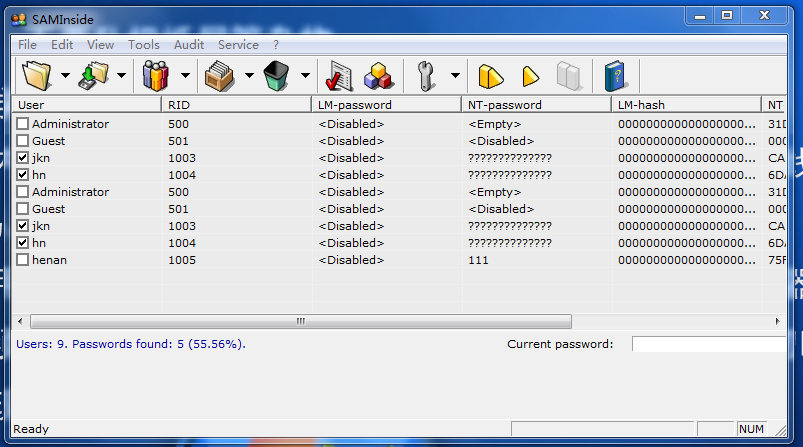
Task: Click the Current password input field
Action: click(x=709, y=344)
